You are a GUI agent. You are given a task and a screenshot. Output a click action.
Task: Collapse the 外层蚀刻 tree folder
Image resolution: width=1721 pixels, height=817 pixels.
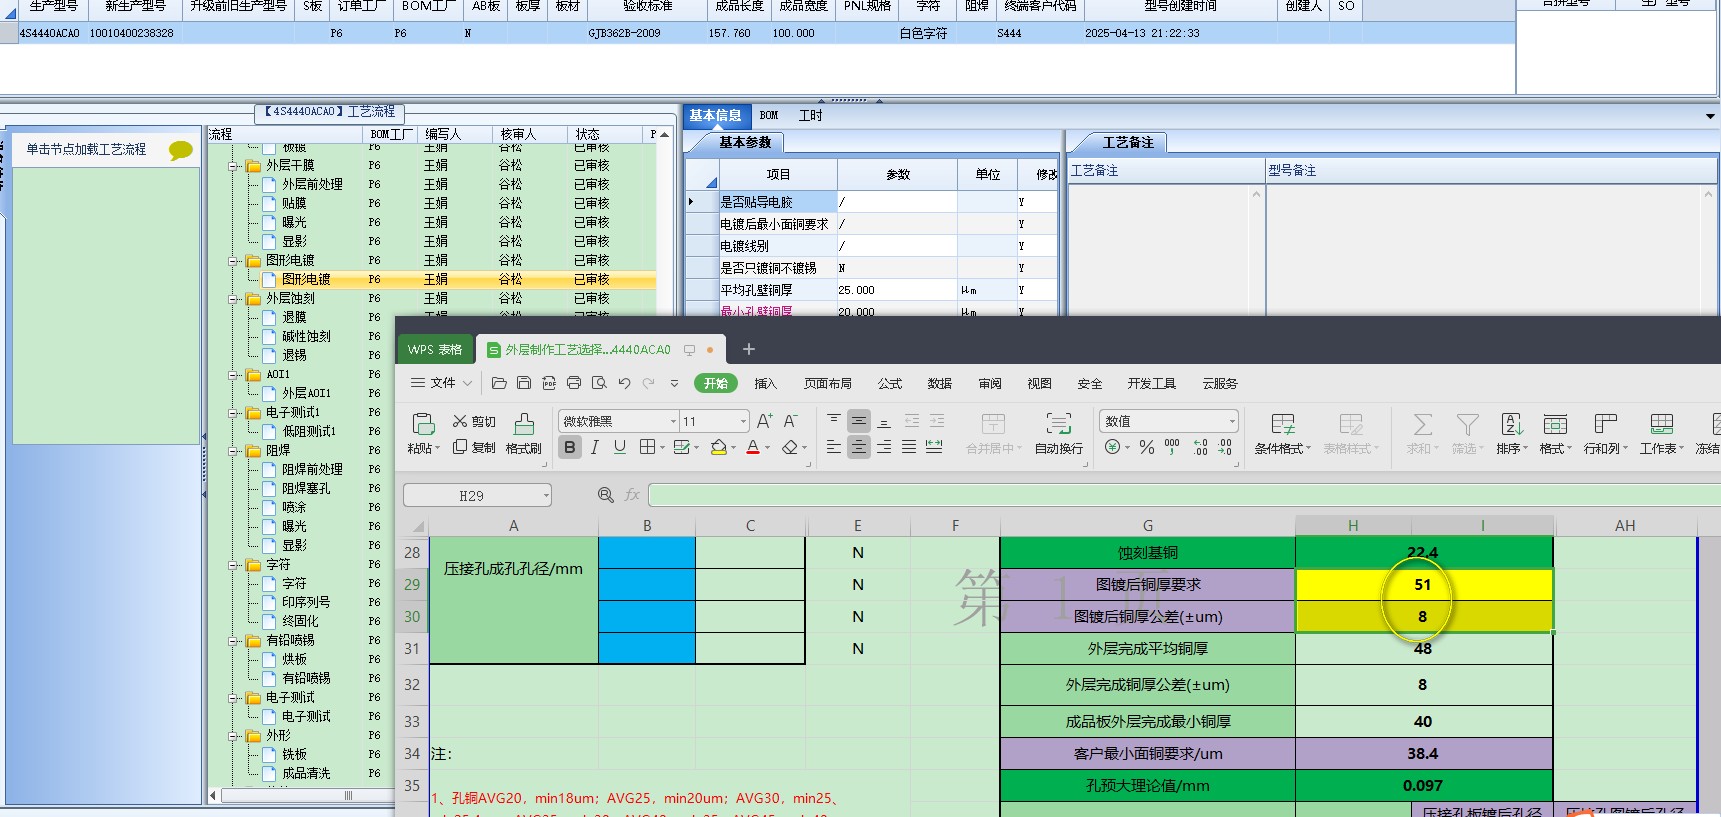(234, 299)
